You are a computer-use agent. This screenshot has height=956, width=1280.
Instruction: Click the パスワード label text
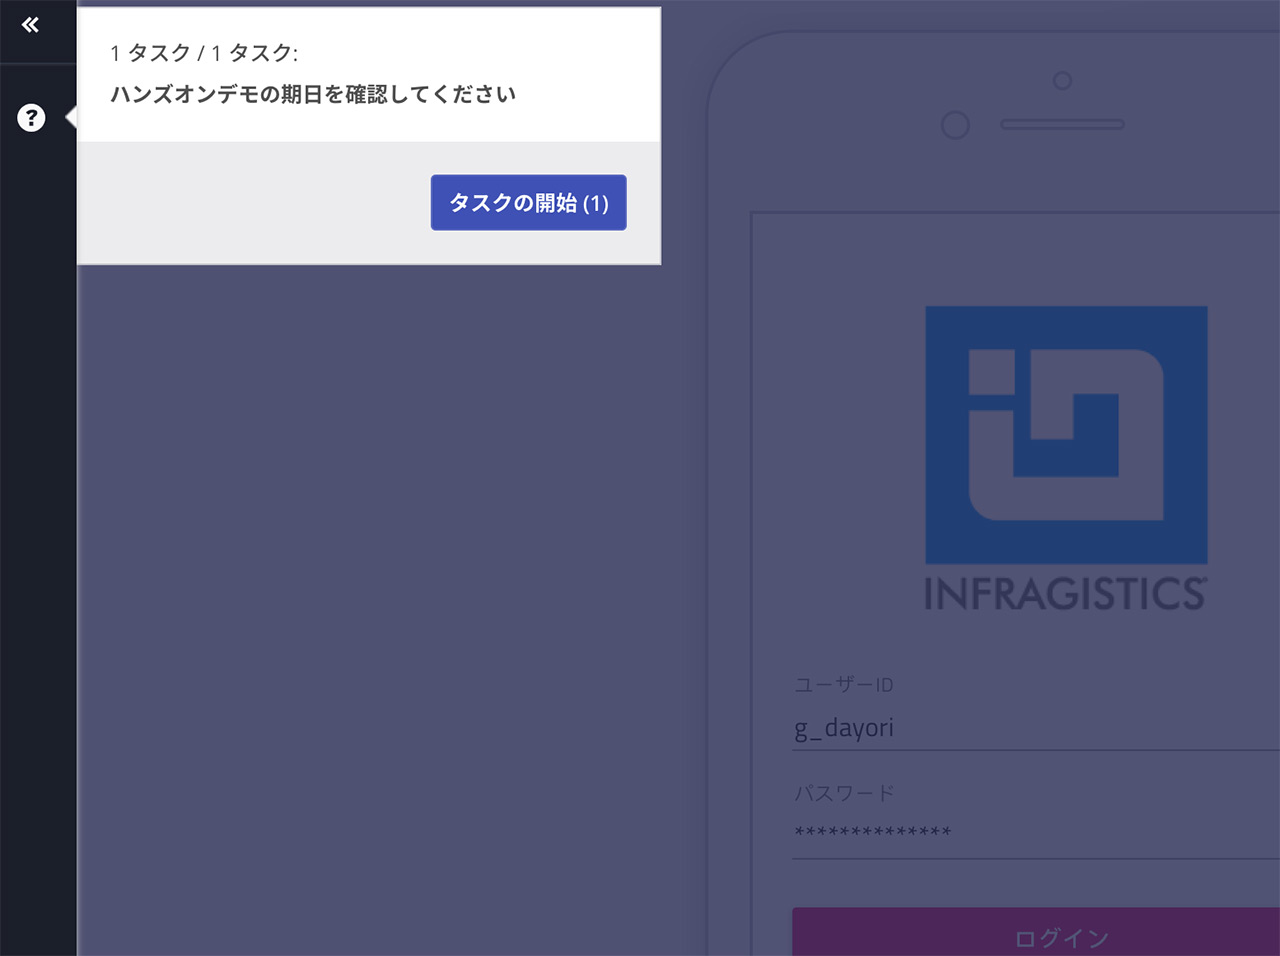843,793
